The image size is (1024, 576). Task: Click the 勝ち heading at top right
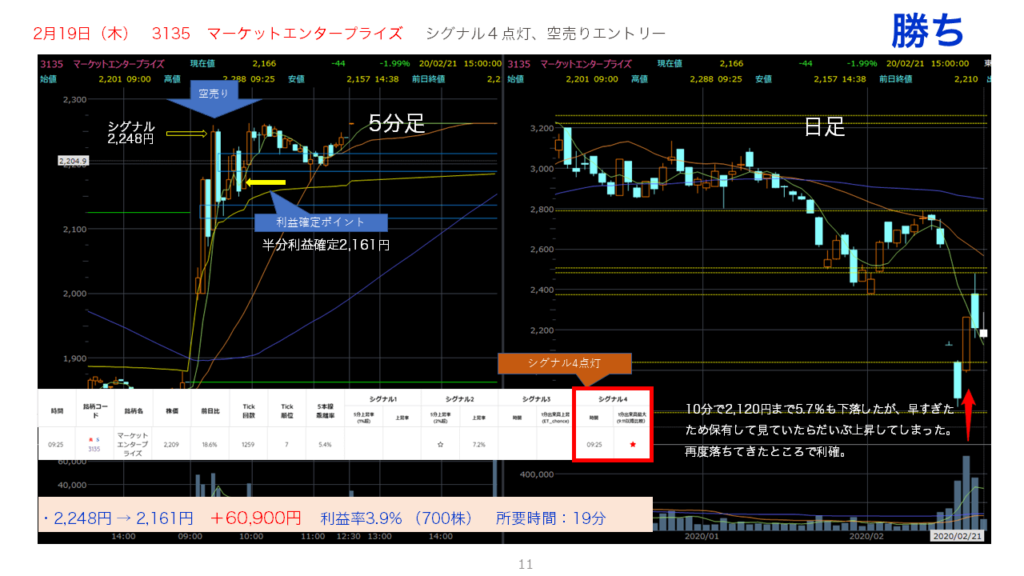[x=927, y=30]
